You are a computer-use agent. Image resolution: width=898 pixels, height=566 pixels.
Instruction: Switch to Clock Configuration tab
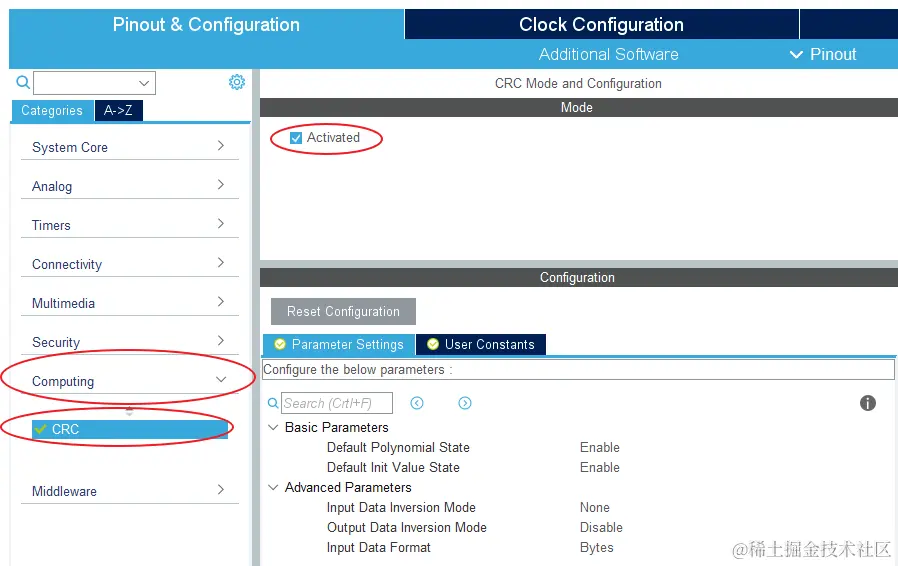[601, 25]
